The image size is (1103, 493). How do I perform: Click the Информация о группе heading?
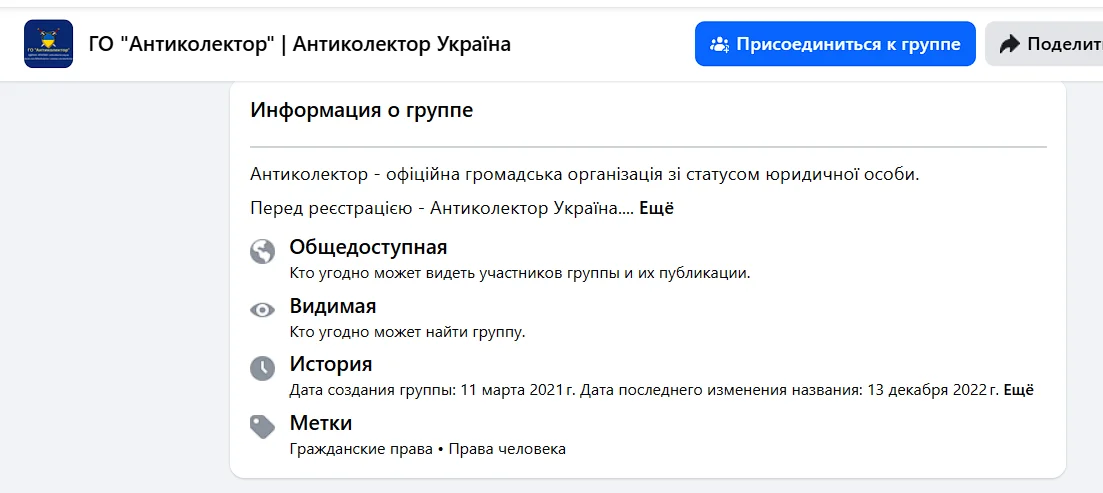point(361,110)
